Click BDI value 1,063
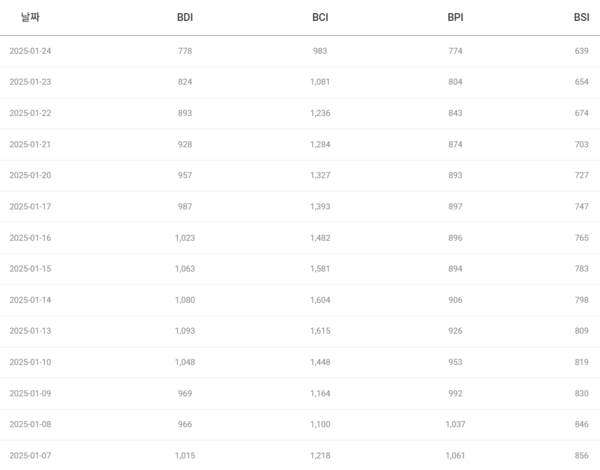Viewport: 600px width, 470px height. [x=185, y=269]
